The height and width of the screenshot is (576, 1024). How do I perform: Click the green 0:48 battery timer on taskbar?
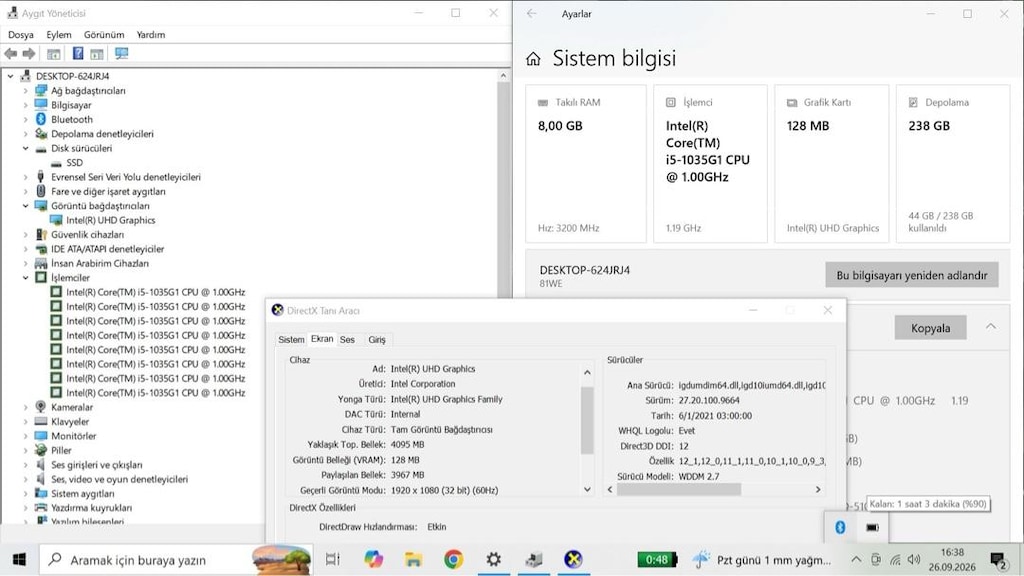pyautogui.click(x=657, y=560)
